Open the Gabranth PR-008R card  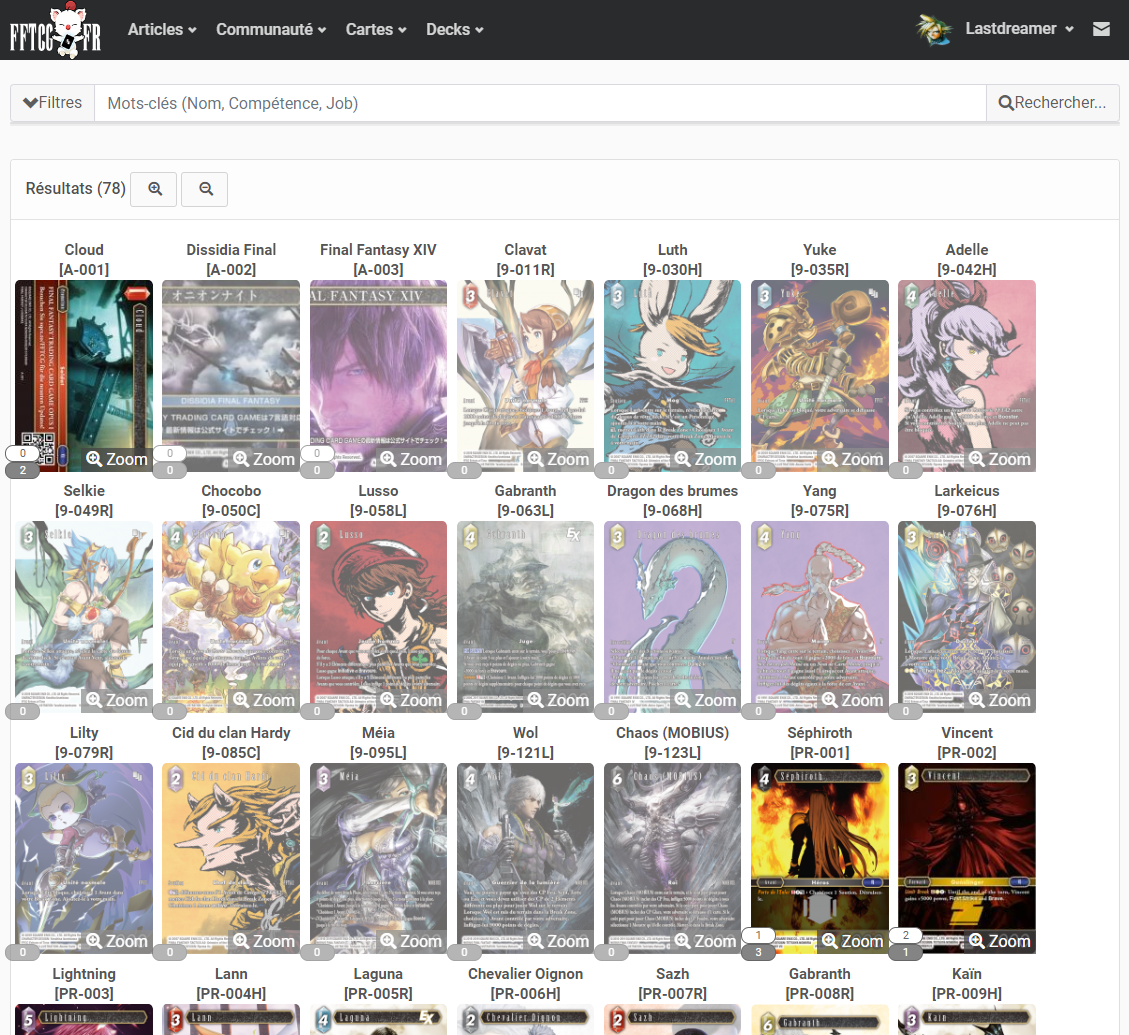819,1019
